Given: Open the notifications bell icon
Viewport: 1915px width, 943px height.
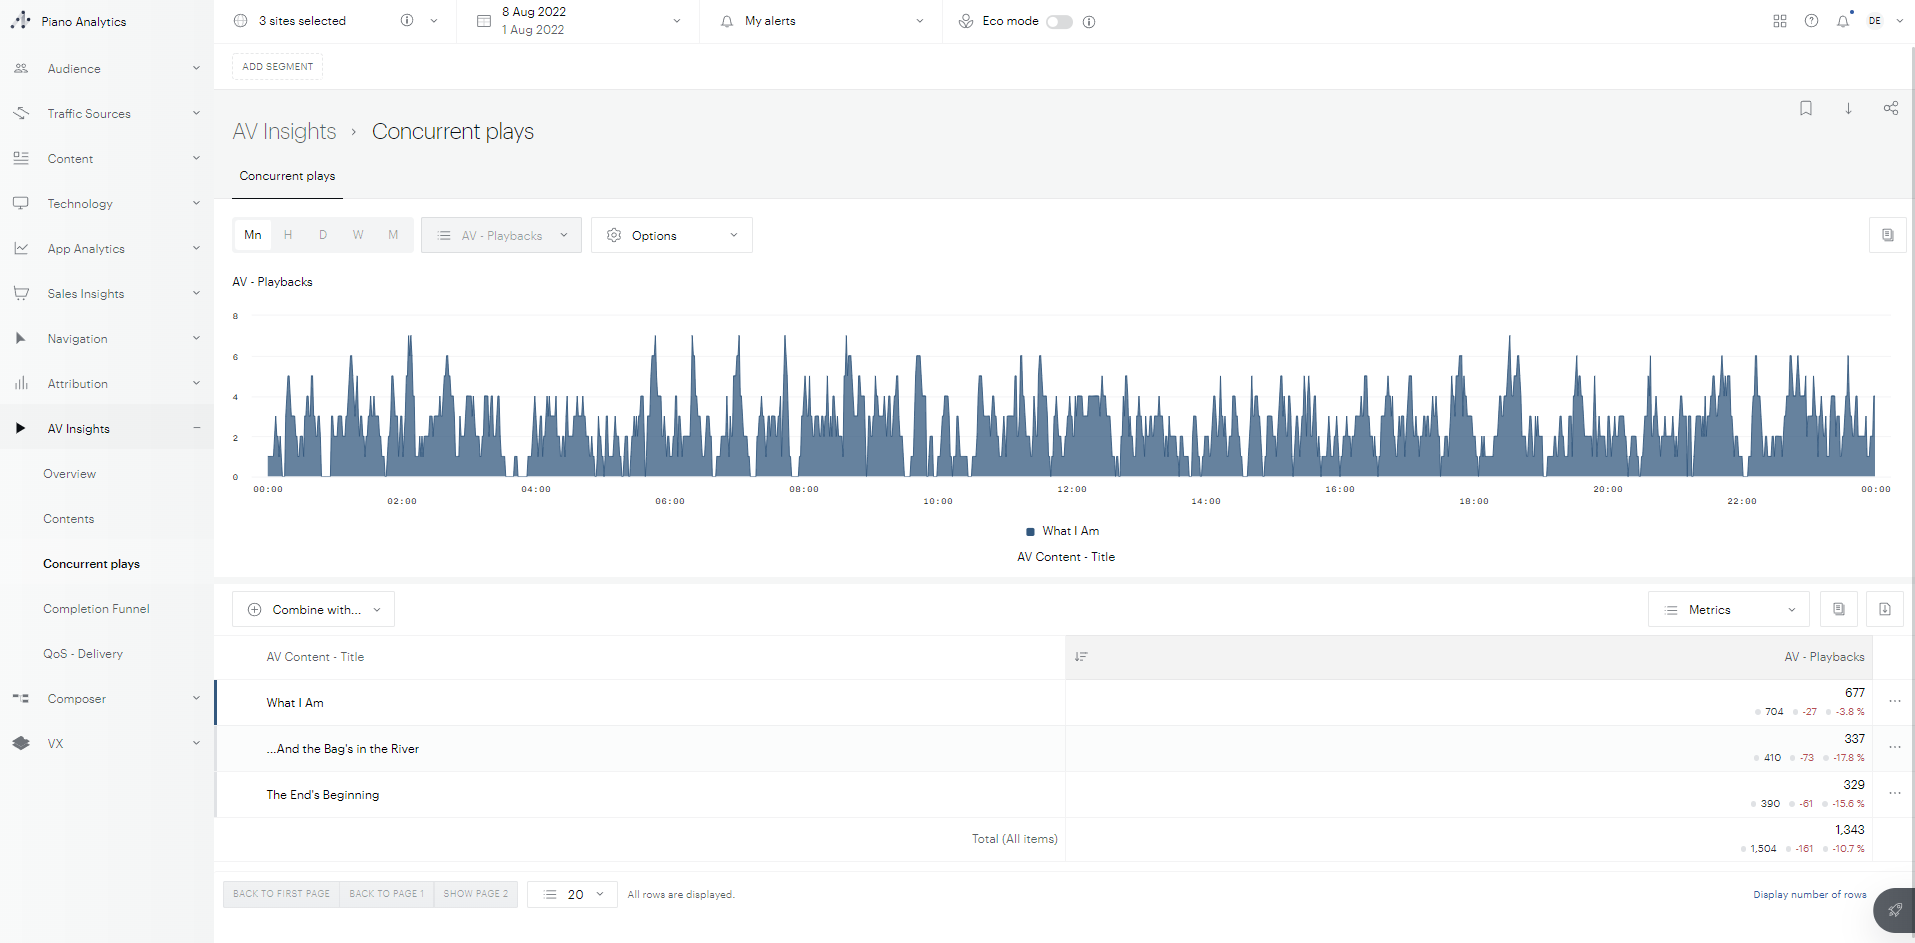Looking at the screenshot, I should click(x=1842, y=21).
